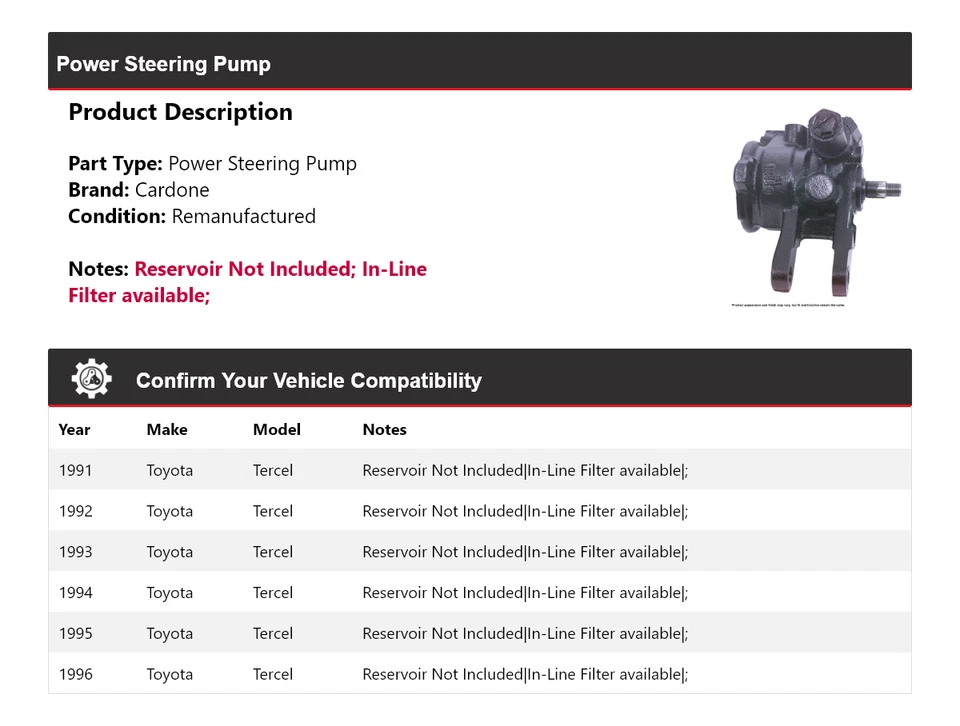
Task: Click the 1991 year cell
Action: pyautogui.click(x=75, y=470)
